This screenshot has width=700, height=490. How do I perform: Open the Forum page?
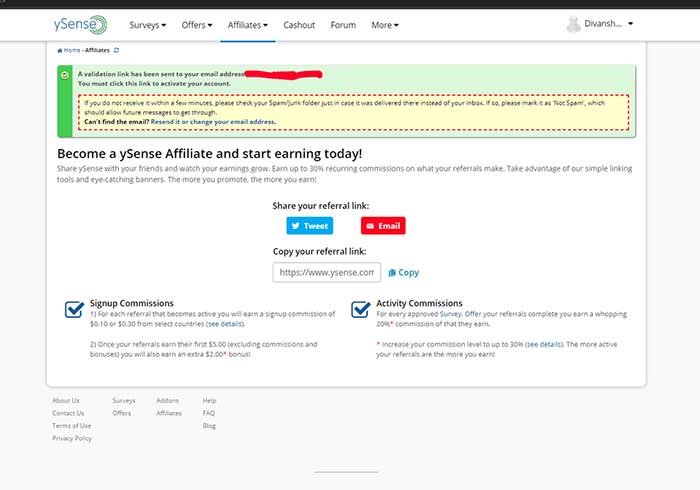[x=343, y=25]
